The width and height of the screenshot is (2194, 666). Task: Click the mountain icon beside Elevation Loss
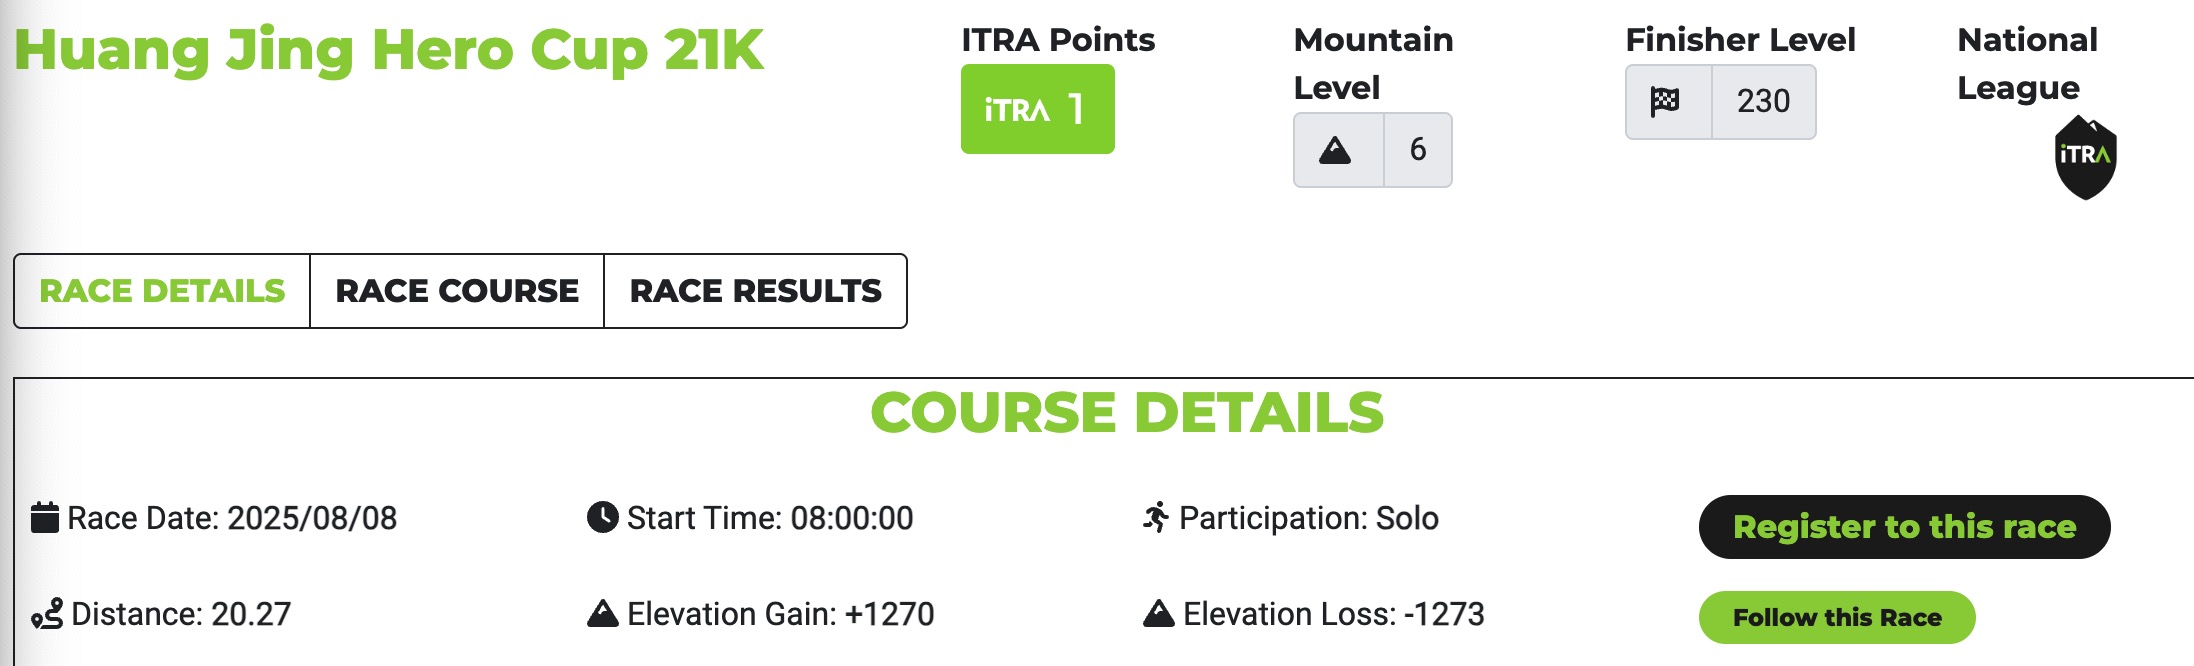click(1158, 613)
